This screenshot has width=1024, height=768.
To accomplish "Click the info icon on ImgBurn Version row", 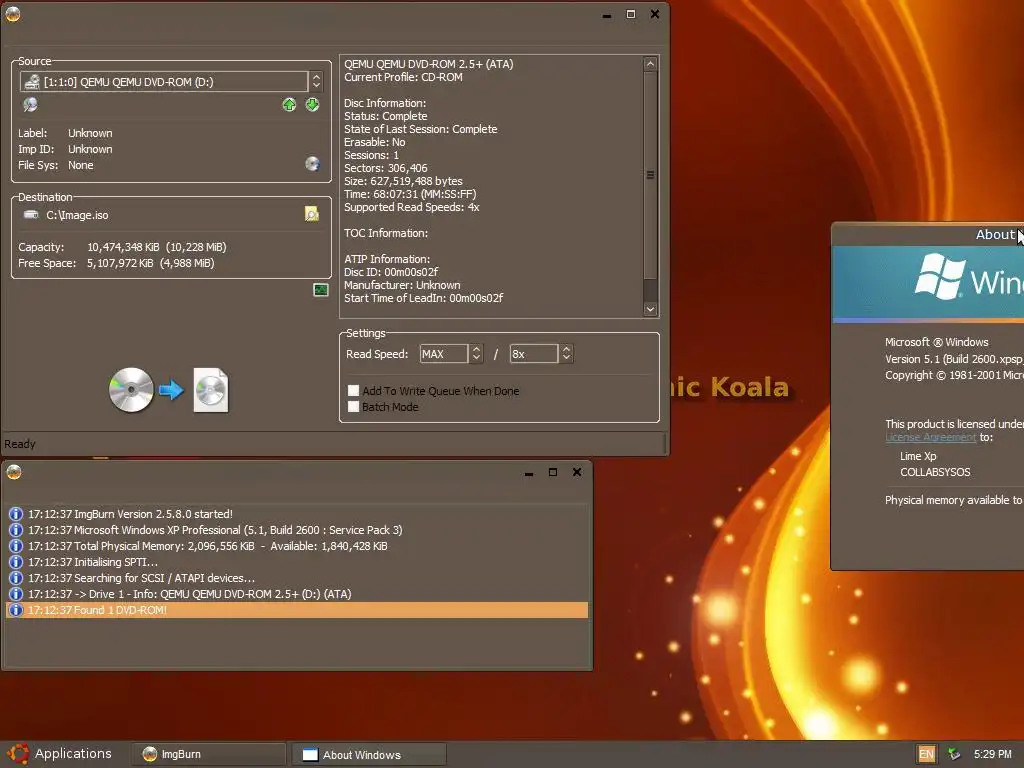I will [x=16, y=514].
